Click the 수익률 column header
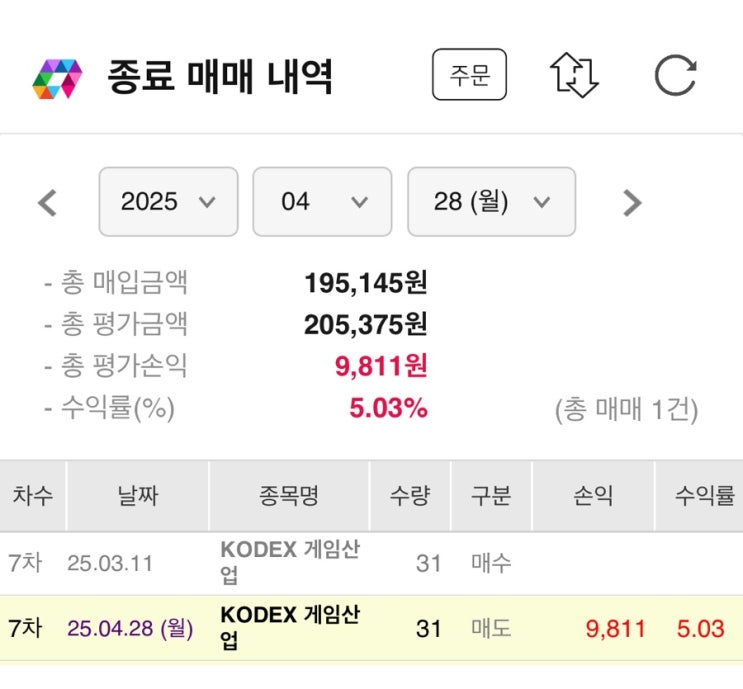The height and width of the screenshot is (689, 743). point(704,496)
